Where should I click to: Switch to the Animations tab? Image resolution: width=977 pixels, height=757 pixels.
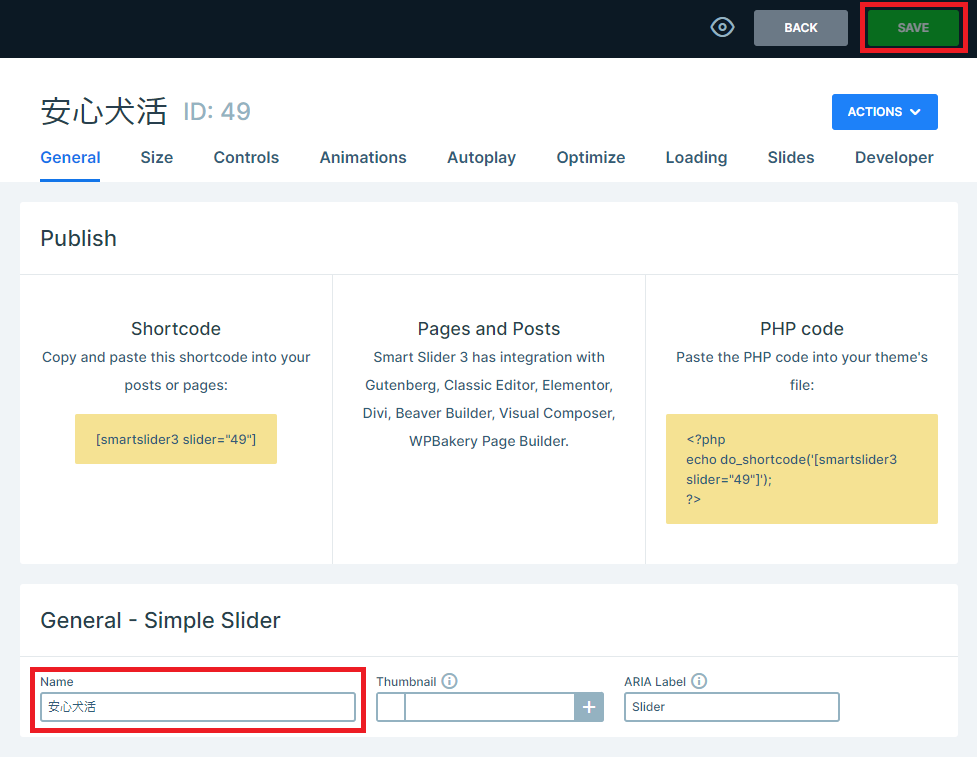pos(363,157)
